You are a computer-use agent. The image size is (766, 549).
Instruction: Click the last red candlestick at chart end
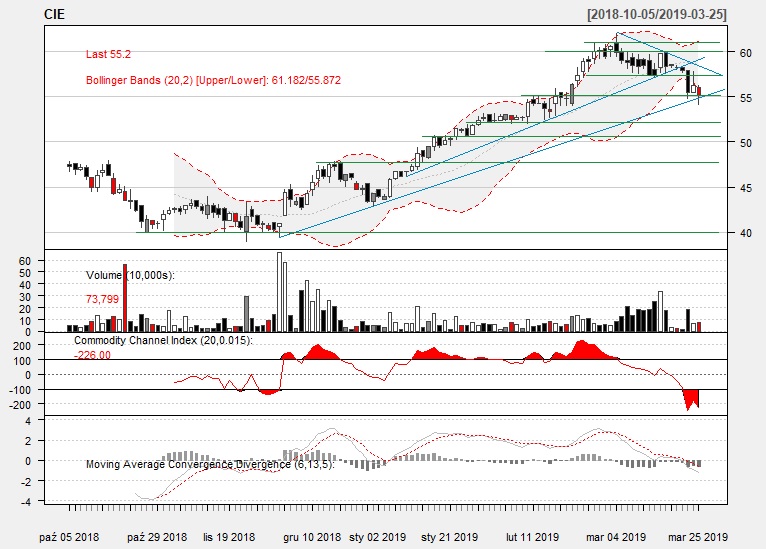click(x=699, y=92)
